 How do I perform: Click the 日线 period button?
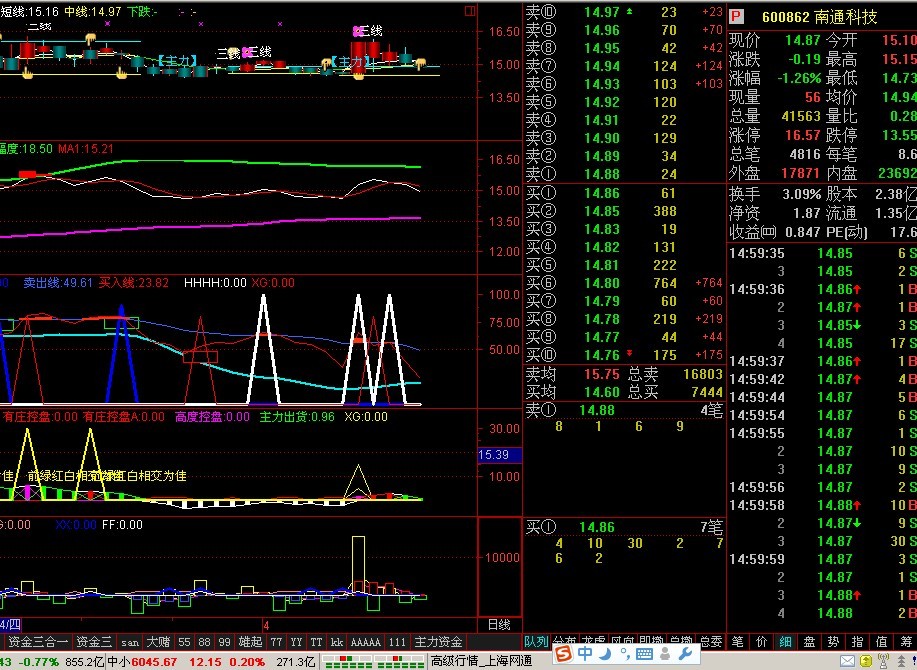coord(499,624)
